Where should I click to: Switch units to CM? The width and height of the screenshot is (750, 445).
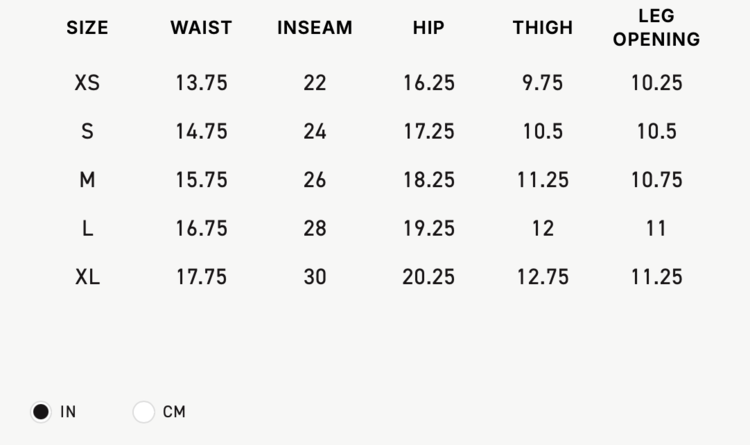pyautogui.click(x=144, y=411)
